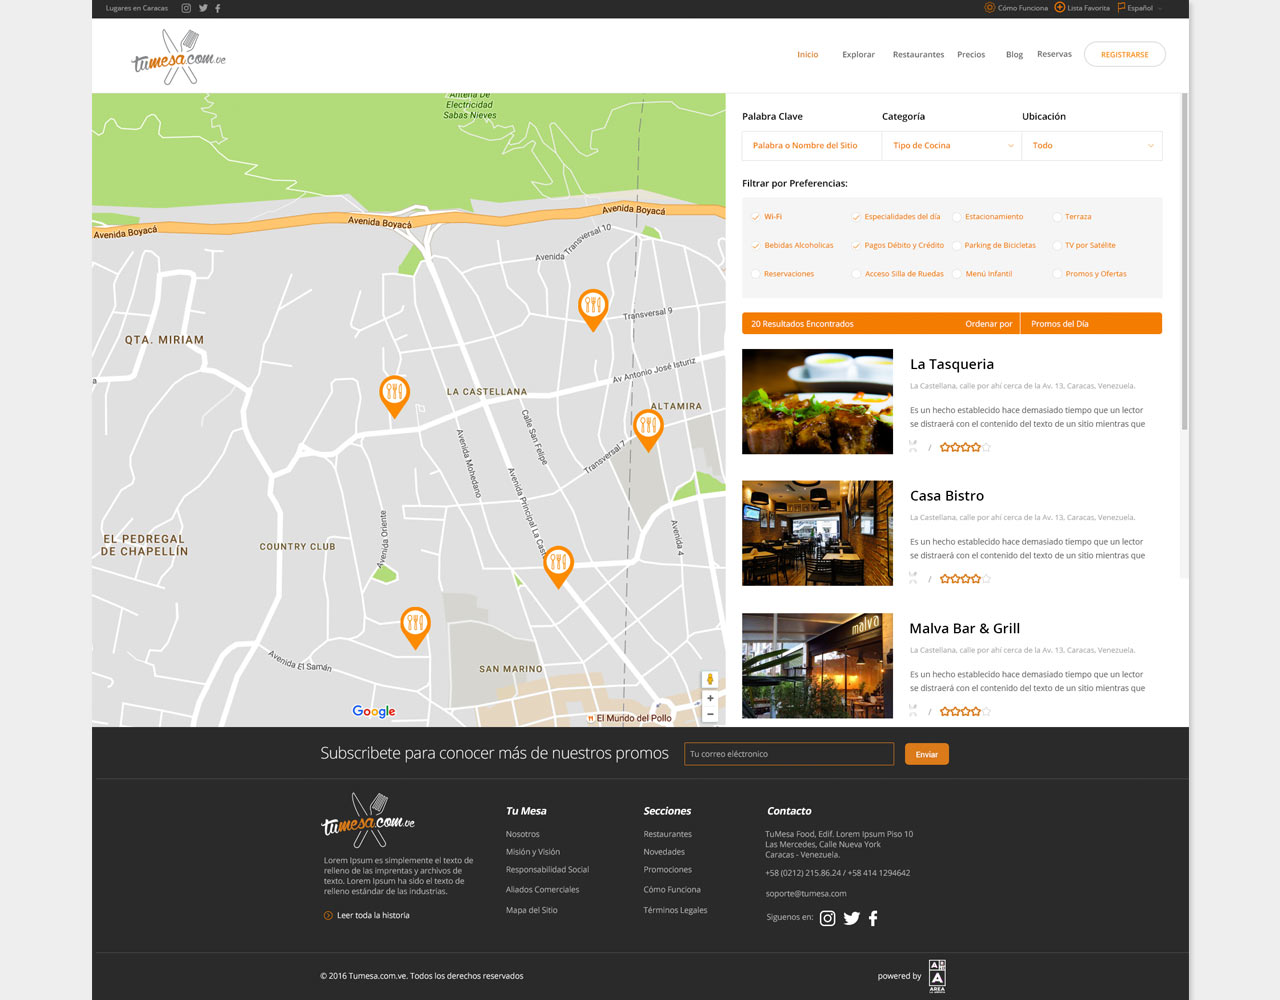Open the Malva Bar & Grill title

click(x=965, y=629)
